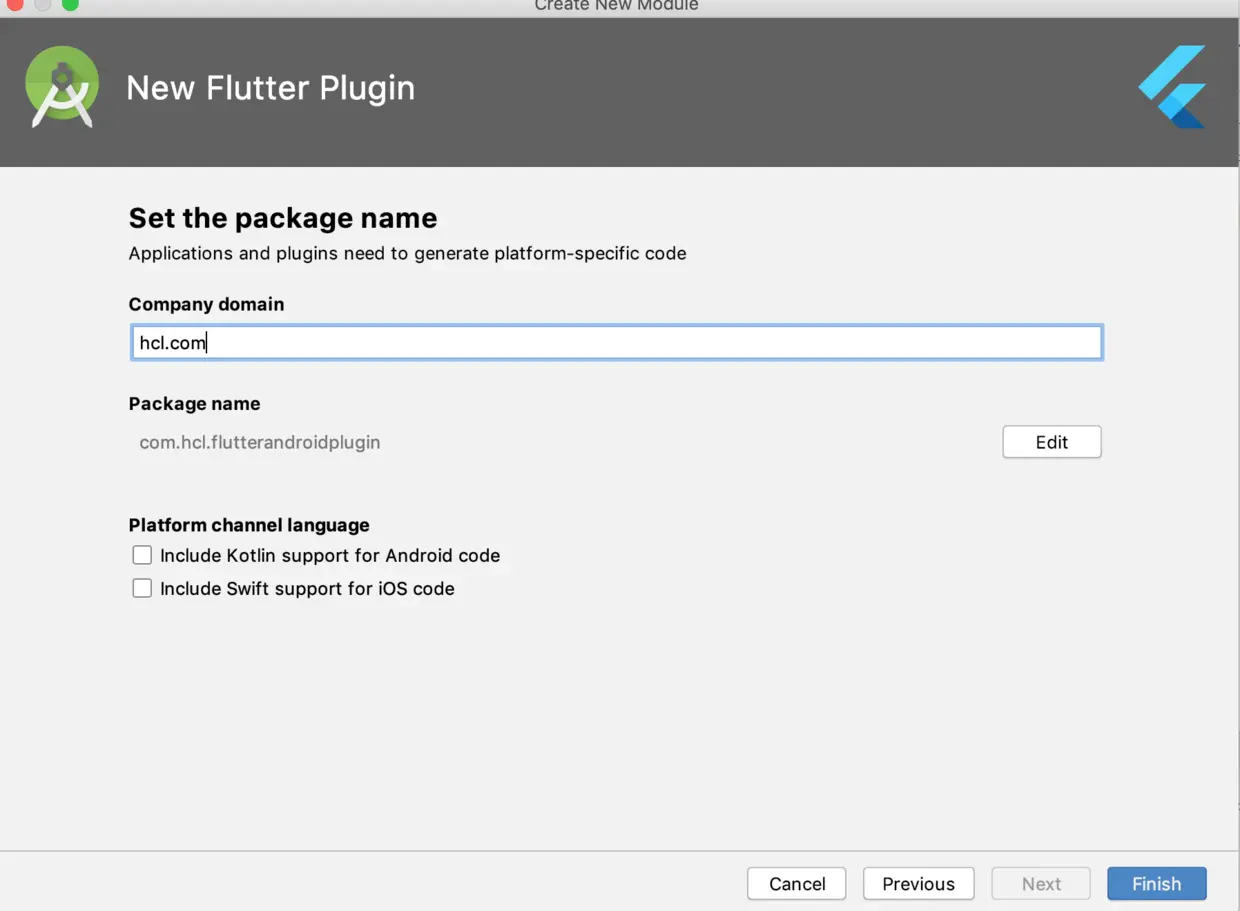
Task: Click the Flutter logo in header
Action: pos(1172,87)
